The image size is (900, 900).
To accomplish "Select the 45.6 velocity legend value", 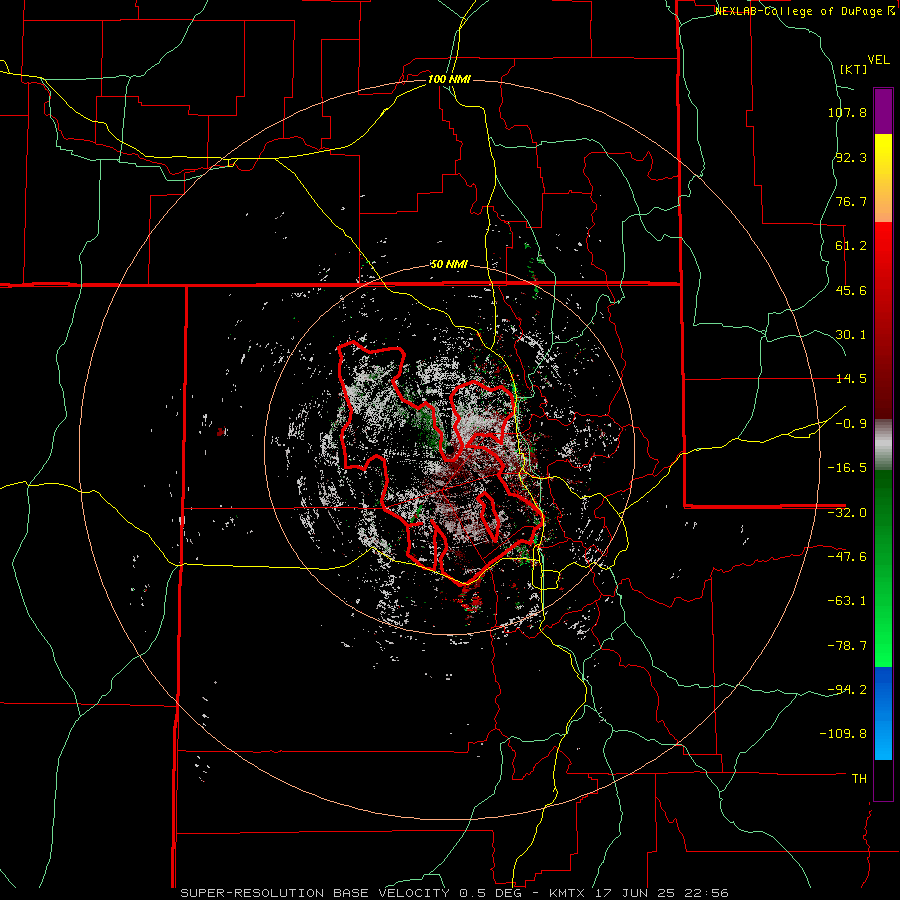I will point(851,290).
